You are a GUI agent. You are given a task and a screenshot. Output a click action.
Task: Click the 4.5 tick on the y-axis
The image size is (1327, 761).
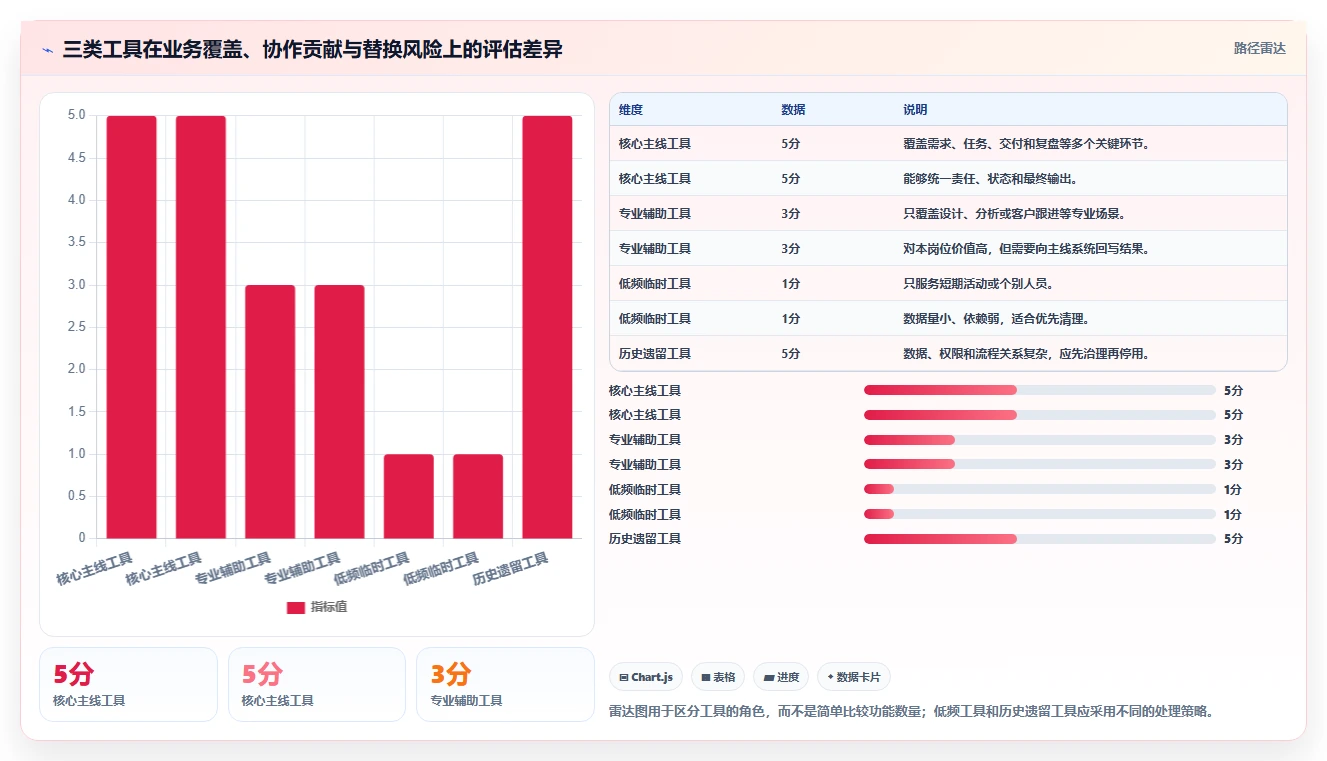coord(77,158)
